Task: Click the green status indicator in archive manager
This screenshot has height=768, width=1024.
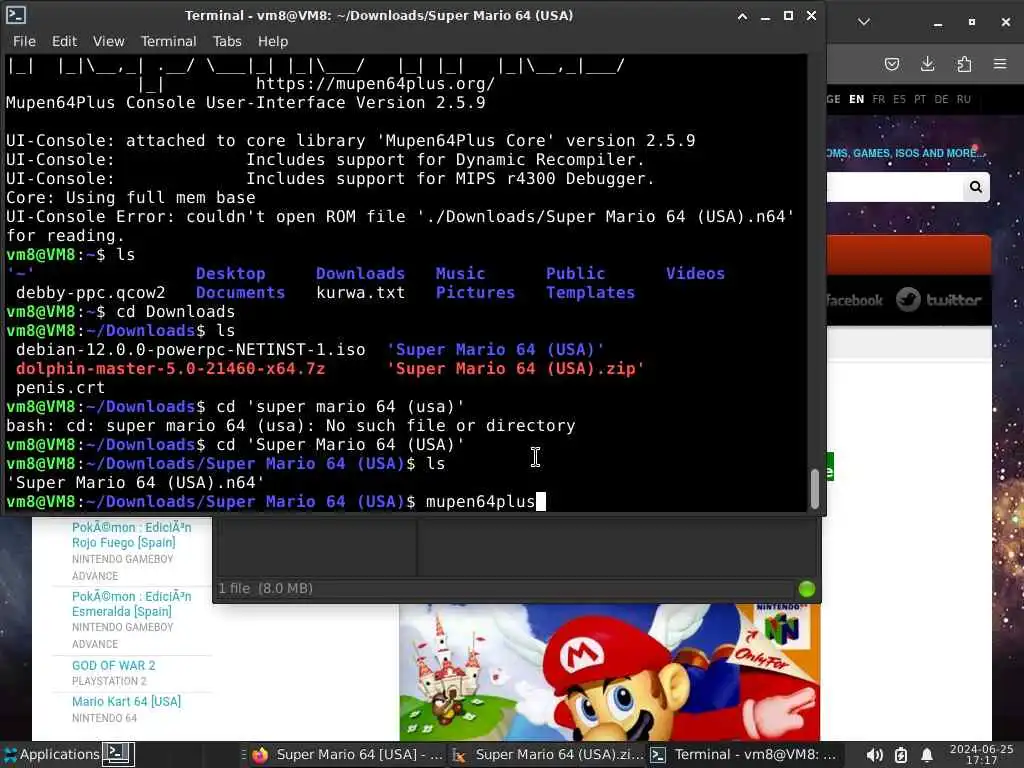Action: [807, 589]
